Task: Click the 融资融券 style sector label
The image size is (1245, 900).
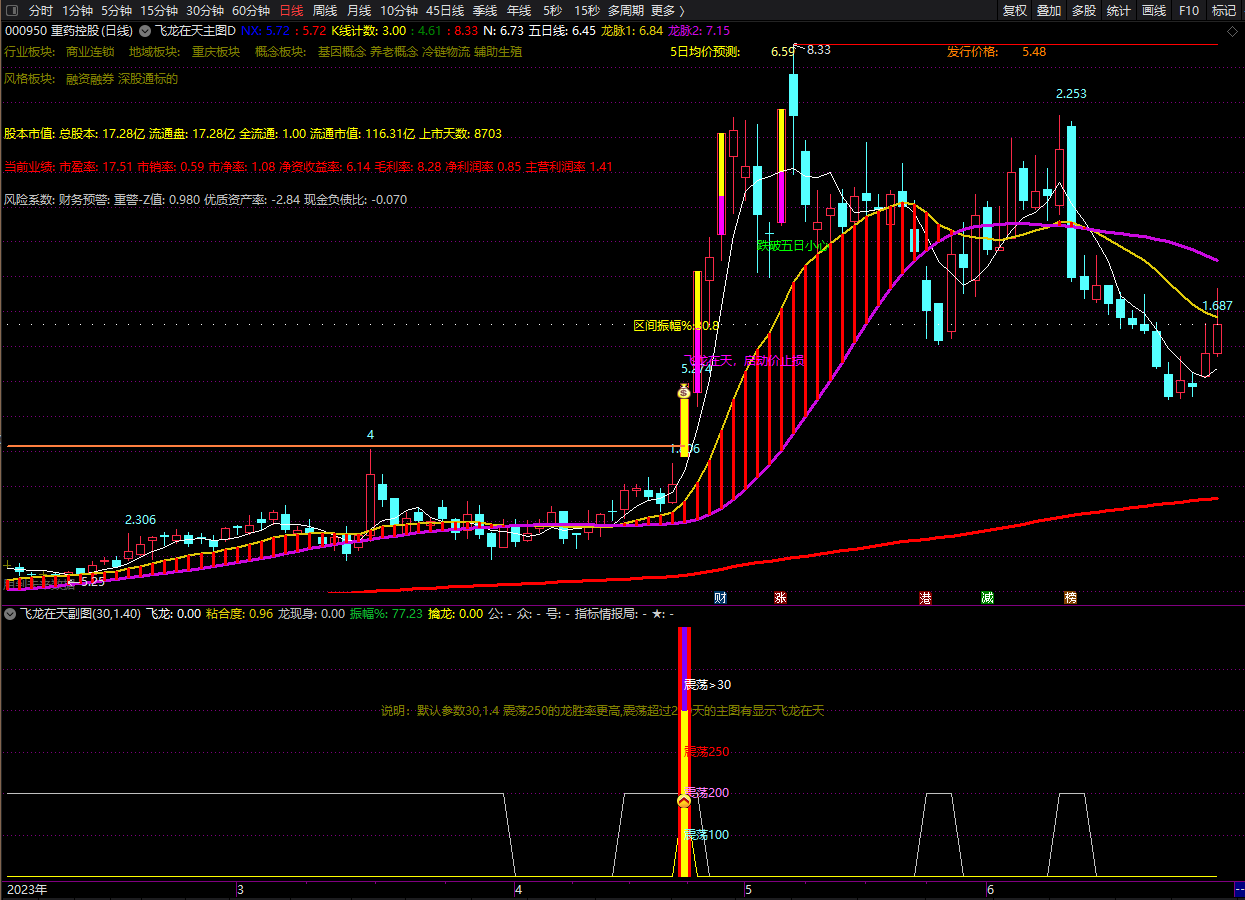Action: (90, 78)
